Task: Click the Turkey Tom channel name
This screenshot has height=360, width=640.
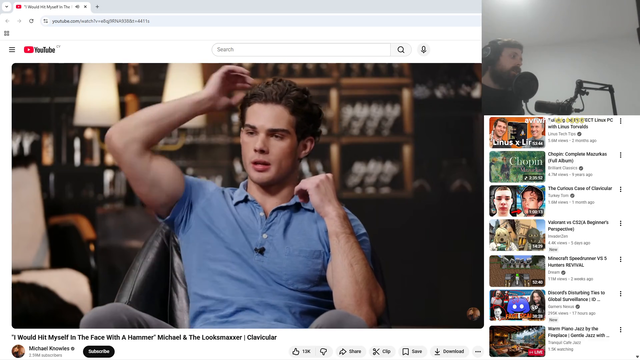Action: pos(558,196)
